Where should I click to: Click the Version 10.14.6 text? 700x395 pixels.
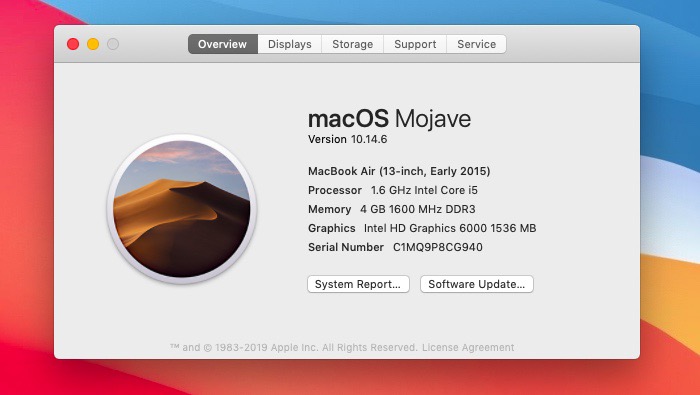(x=347, y=139)
